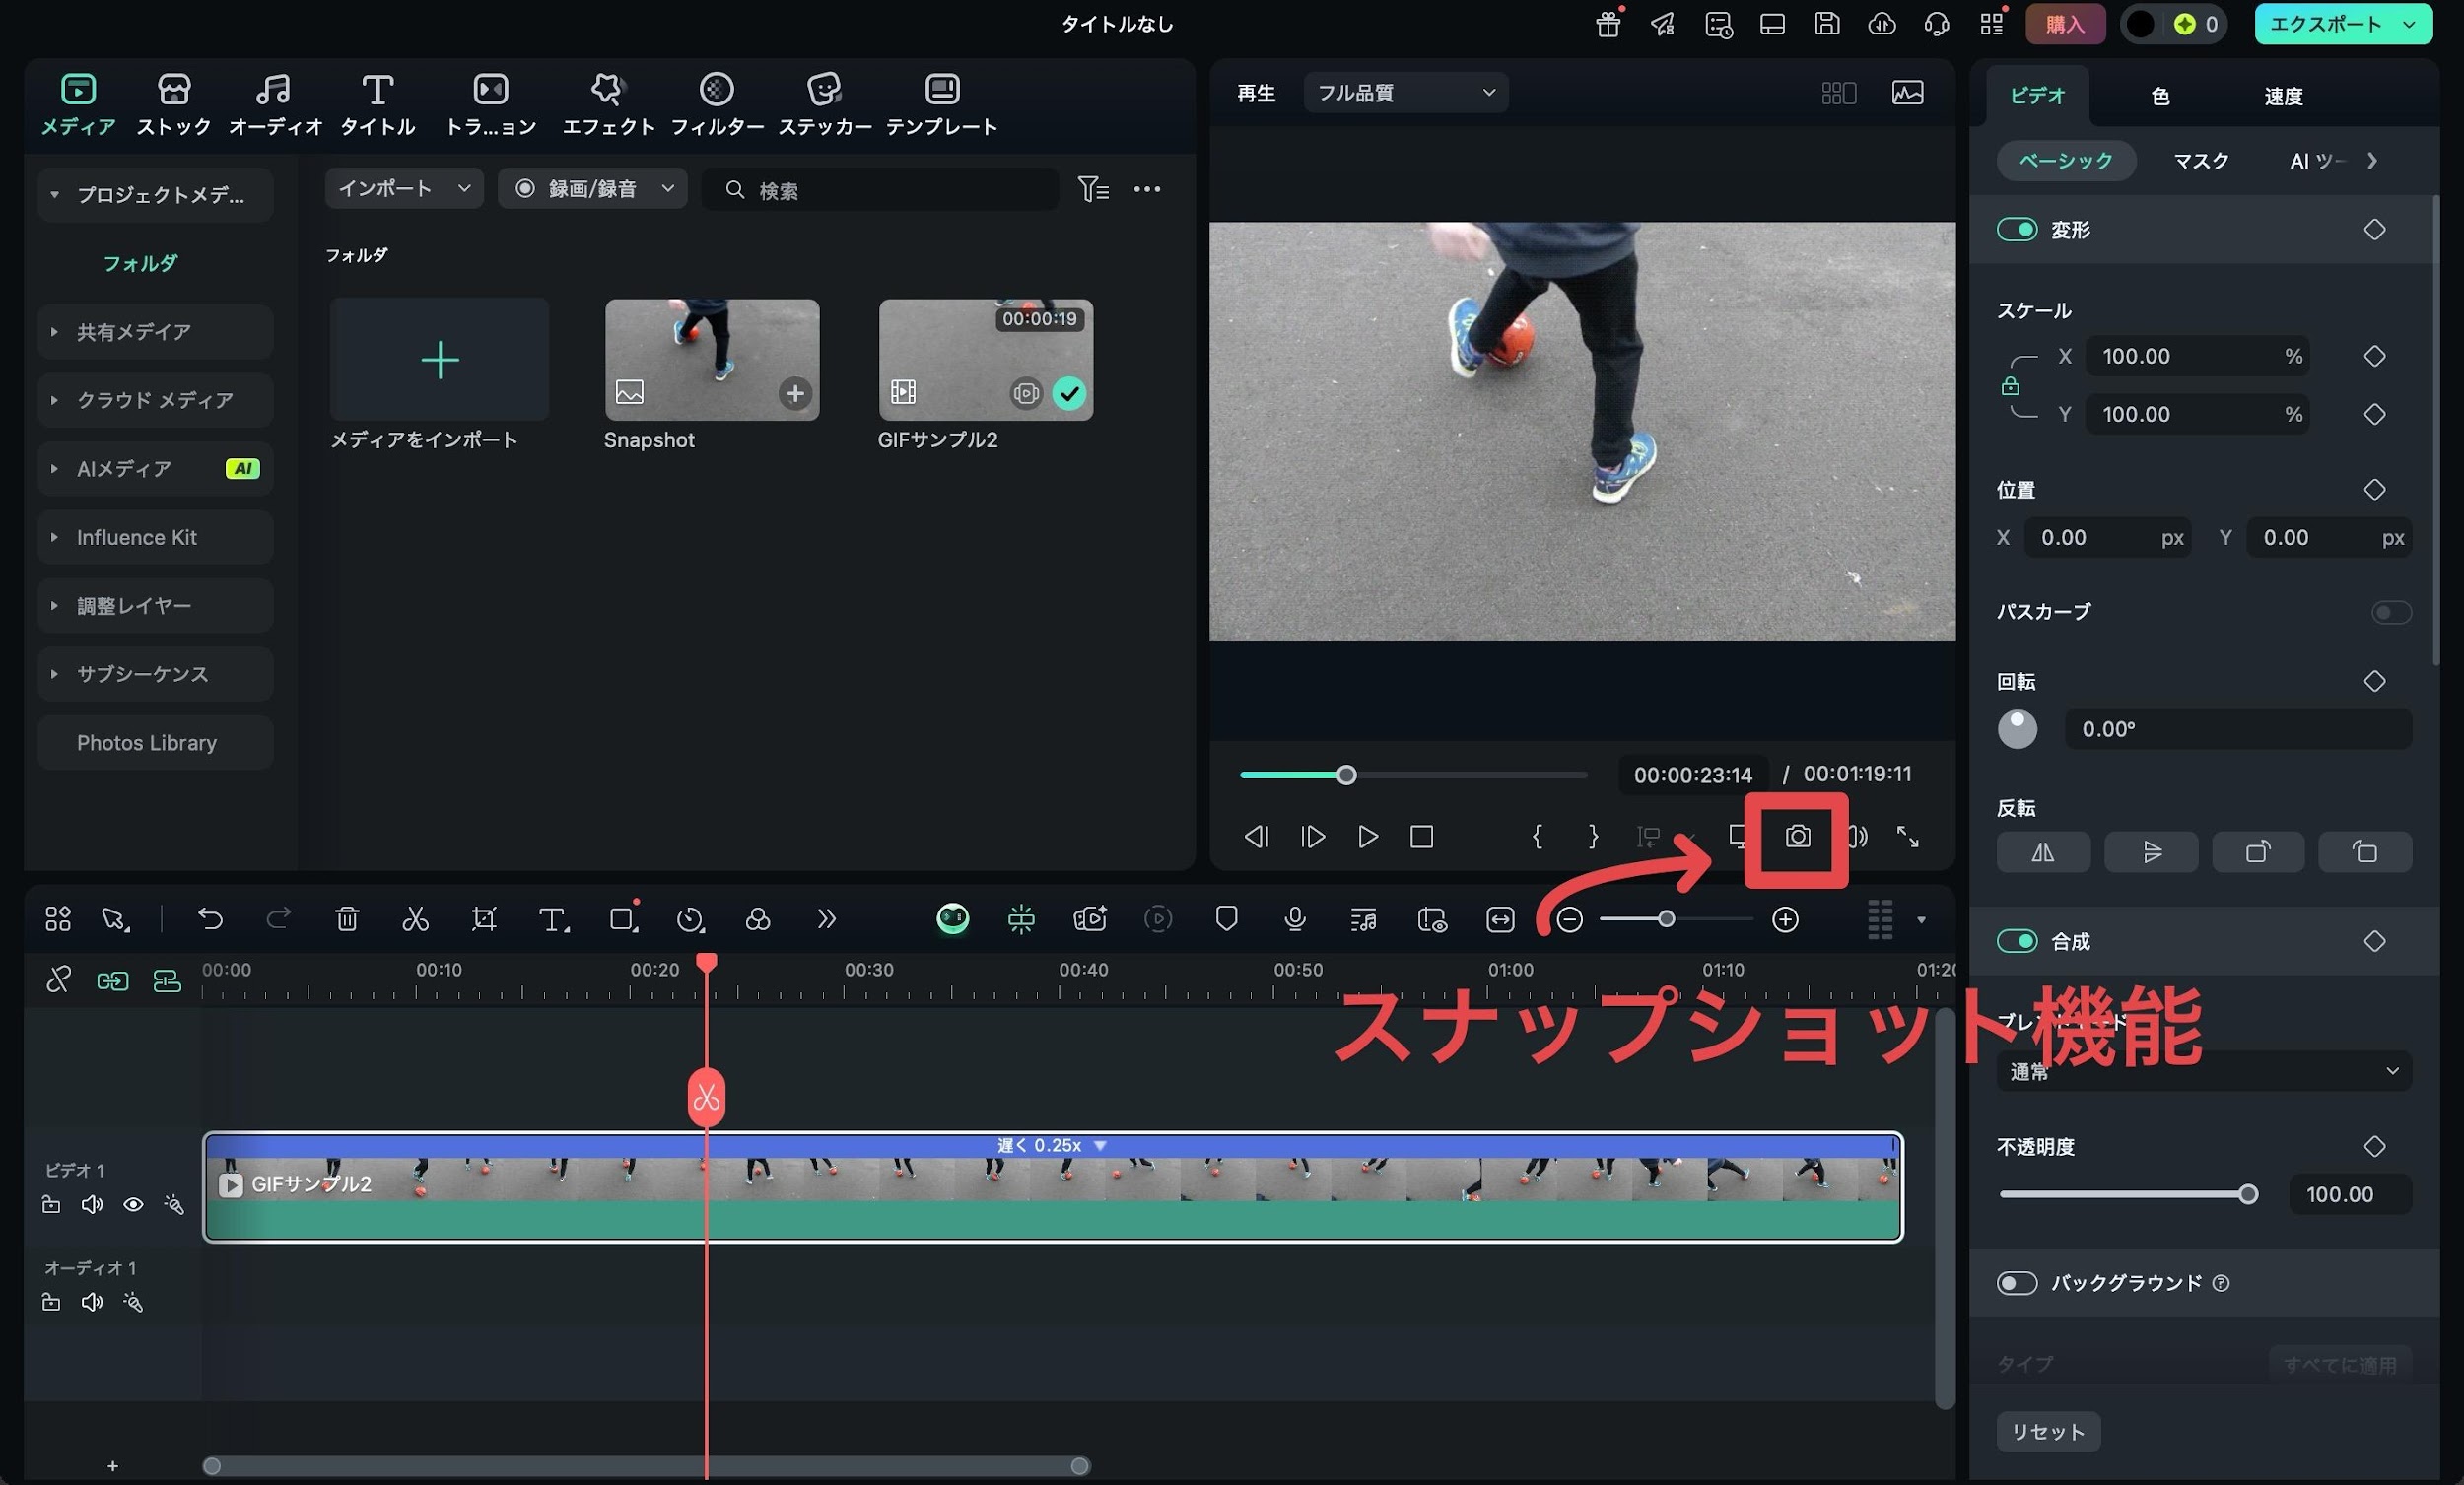2464x1485 pixels.
Task: Toggle the 合成 compositing switch
Action: coord(2016,941)
